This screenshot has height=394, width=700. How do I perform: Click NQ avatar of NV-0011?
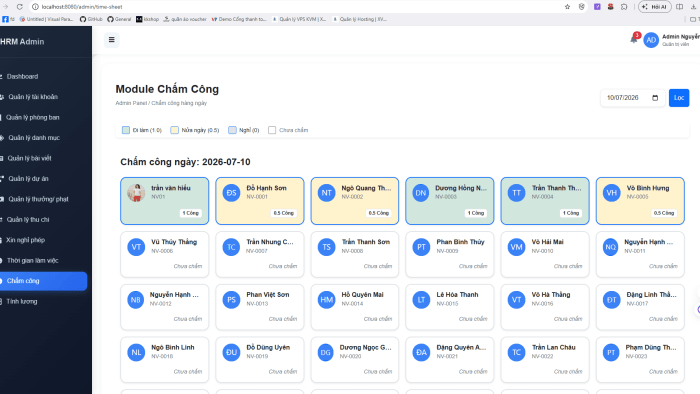(610, 247)
